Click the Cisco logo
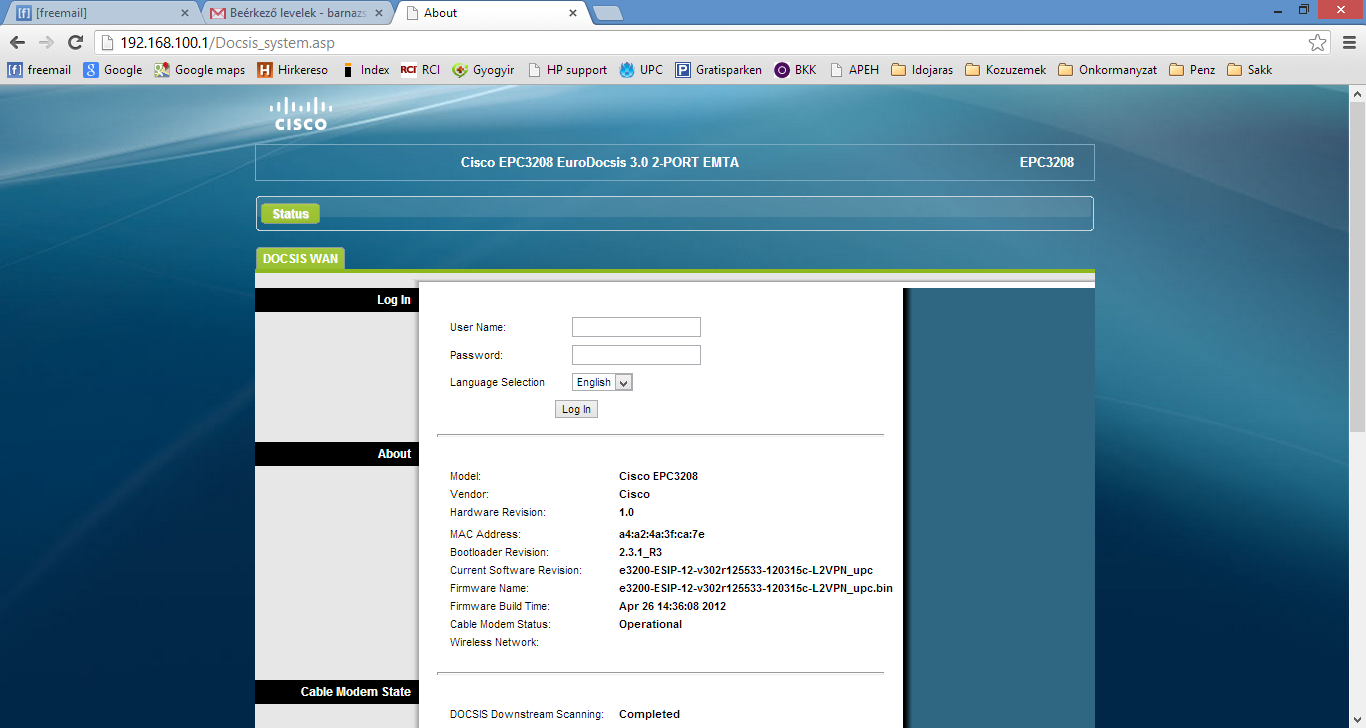 [301, 114]
